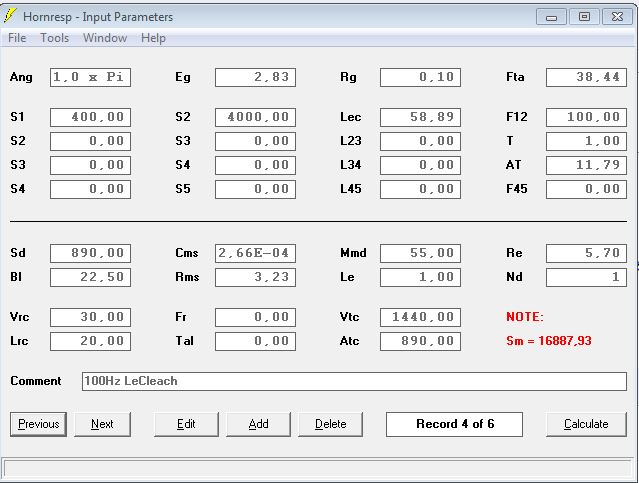Screen dimensions: 639x483
Task: Click the Ang label
Action: tap(21, 77)
